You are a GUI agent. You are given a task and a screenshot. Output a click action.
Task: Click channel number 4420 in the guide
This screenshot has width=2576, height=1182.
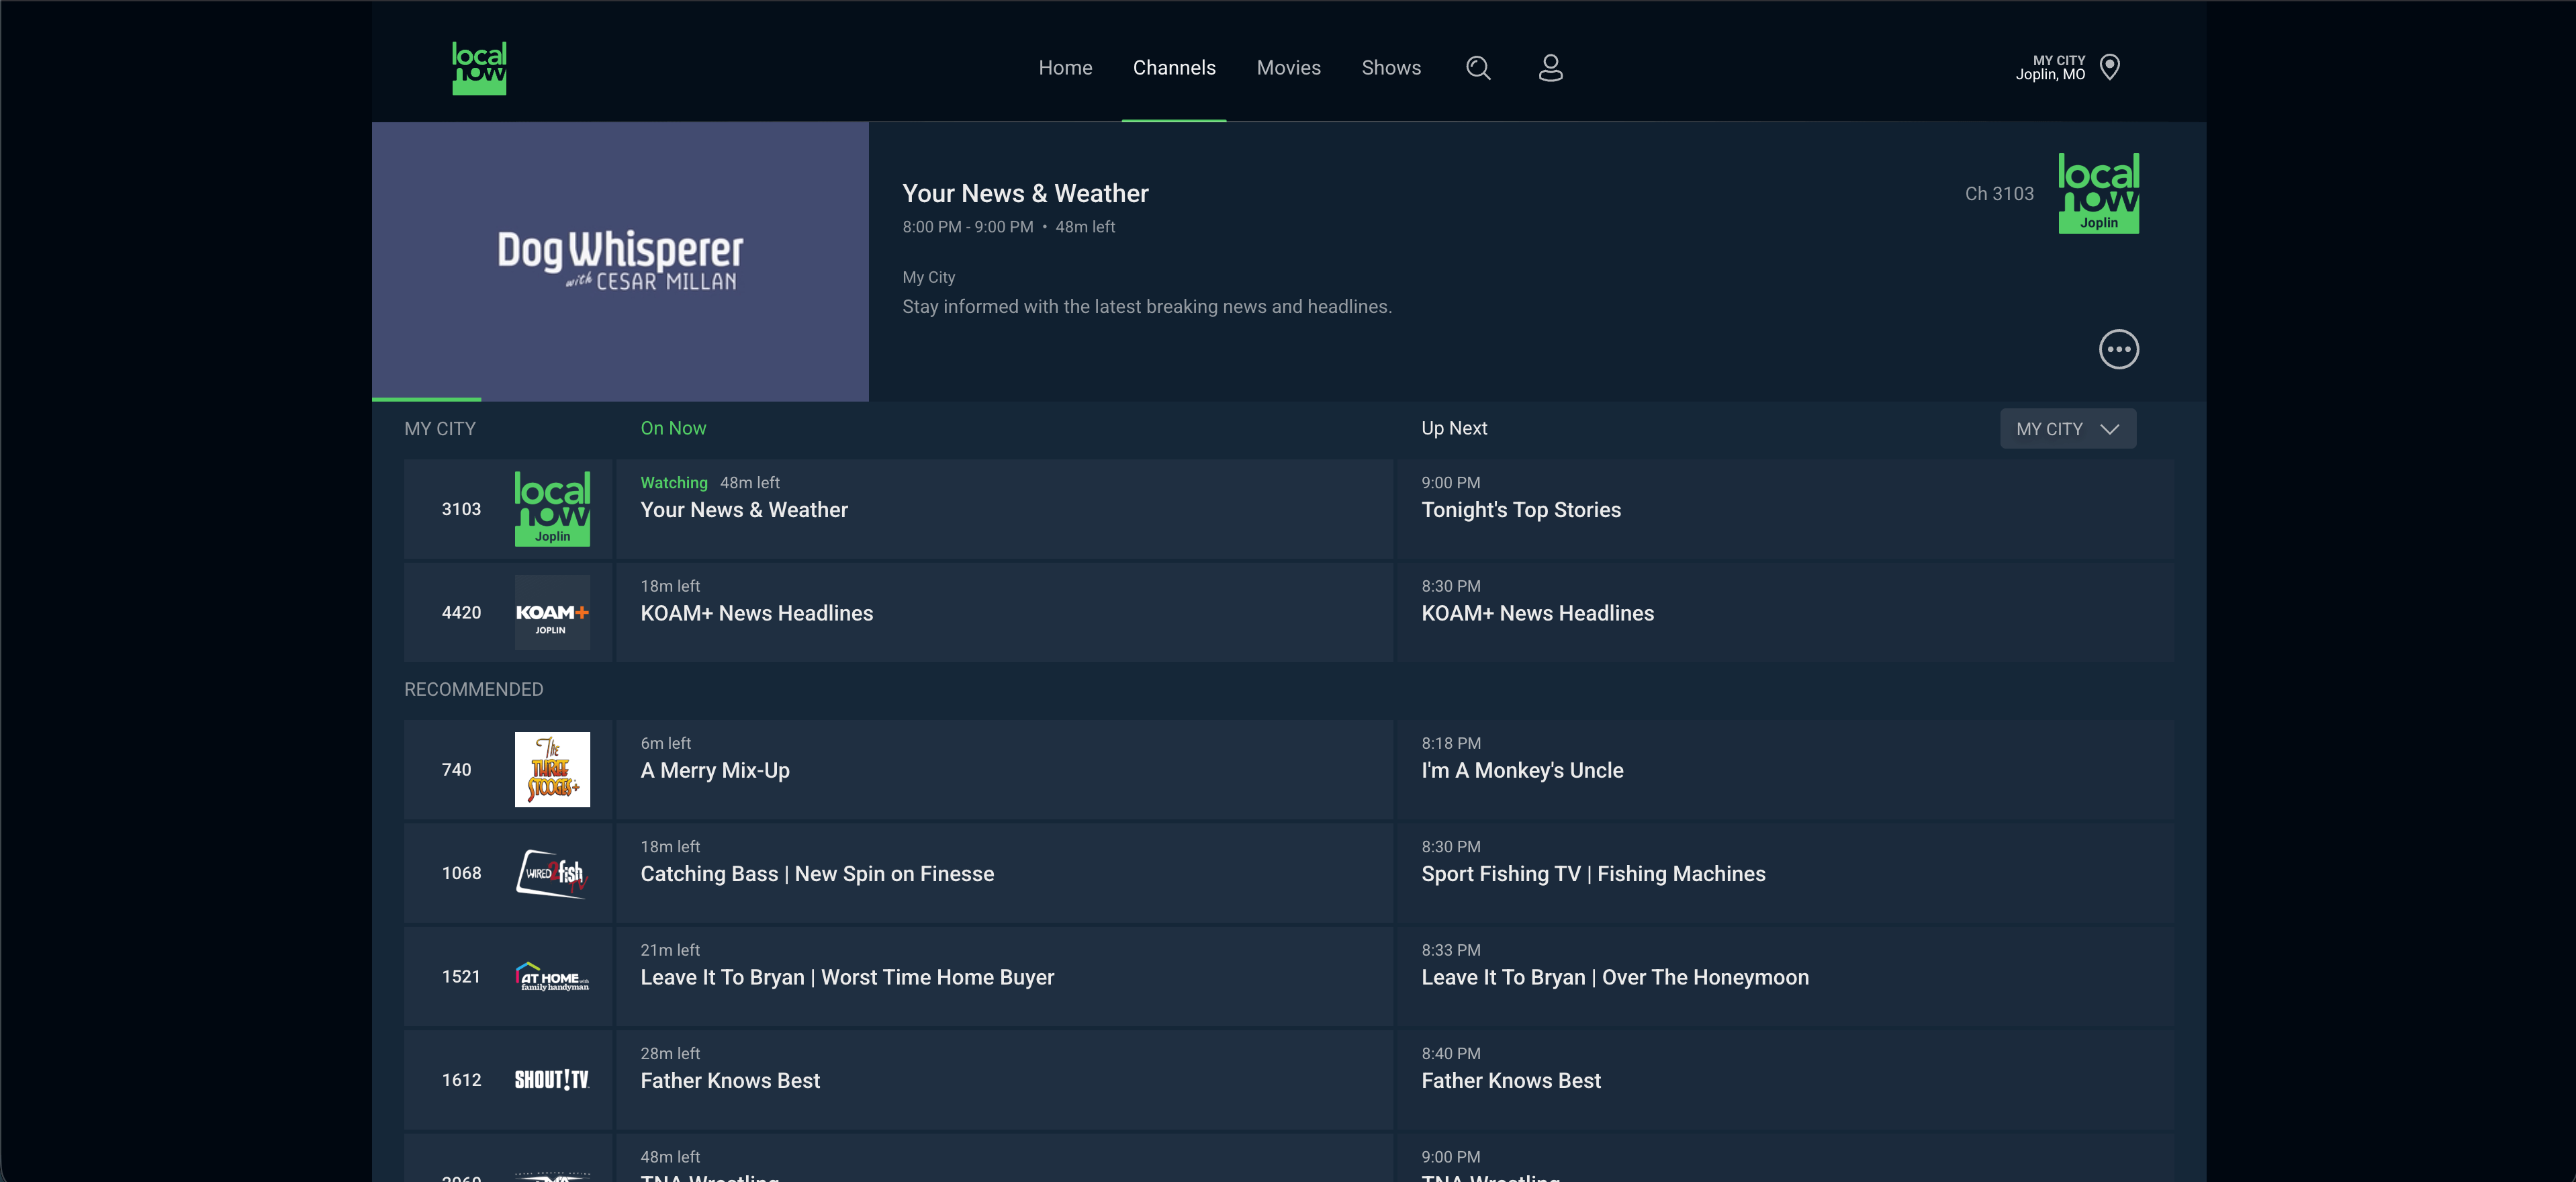coord(461,613)
